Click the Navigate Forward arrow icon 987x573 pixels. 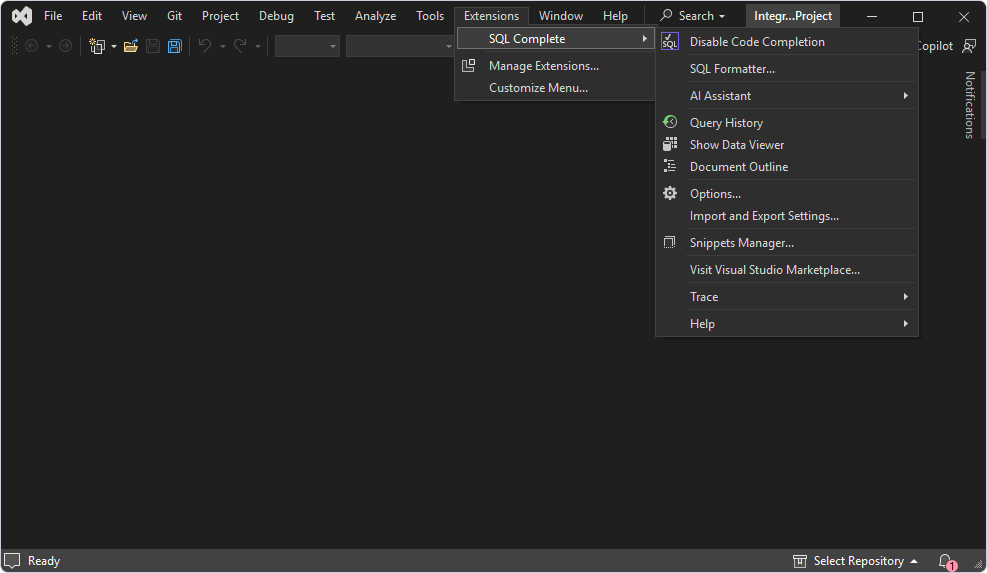pyautogui.click(x=65, y=45)
